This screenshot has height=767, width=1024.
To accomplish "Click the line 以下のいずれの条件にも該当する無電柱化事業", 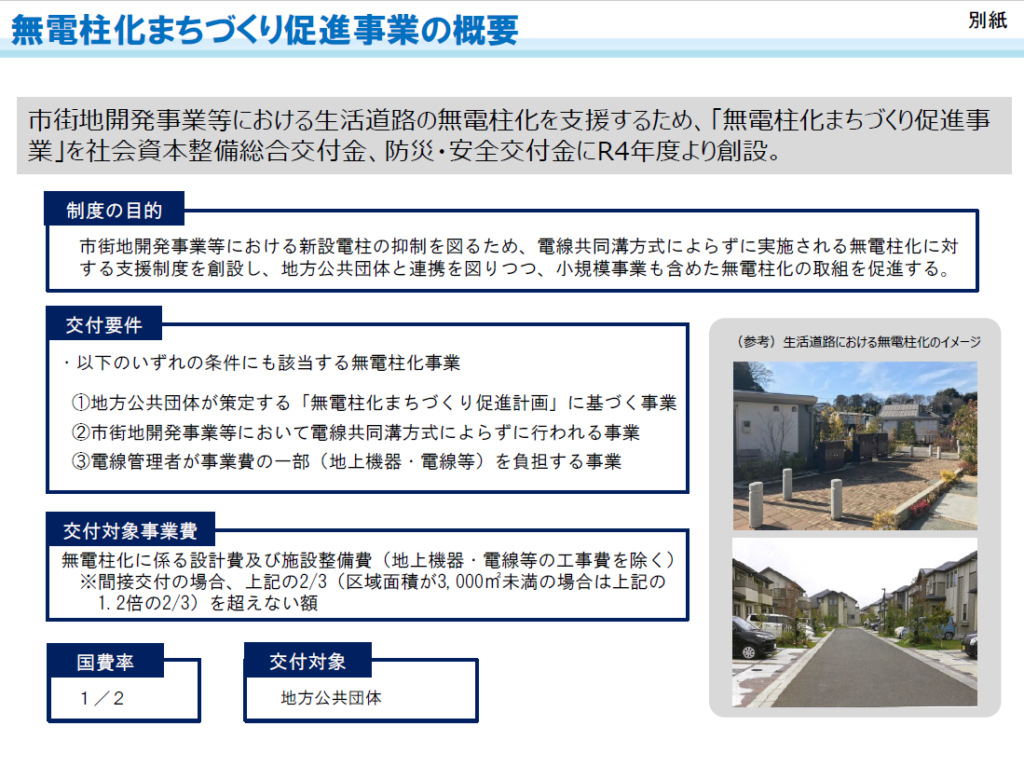I will (x=263, y=363).
